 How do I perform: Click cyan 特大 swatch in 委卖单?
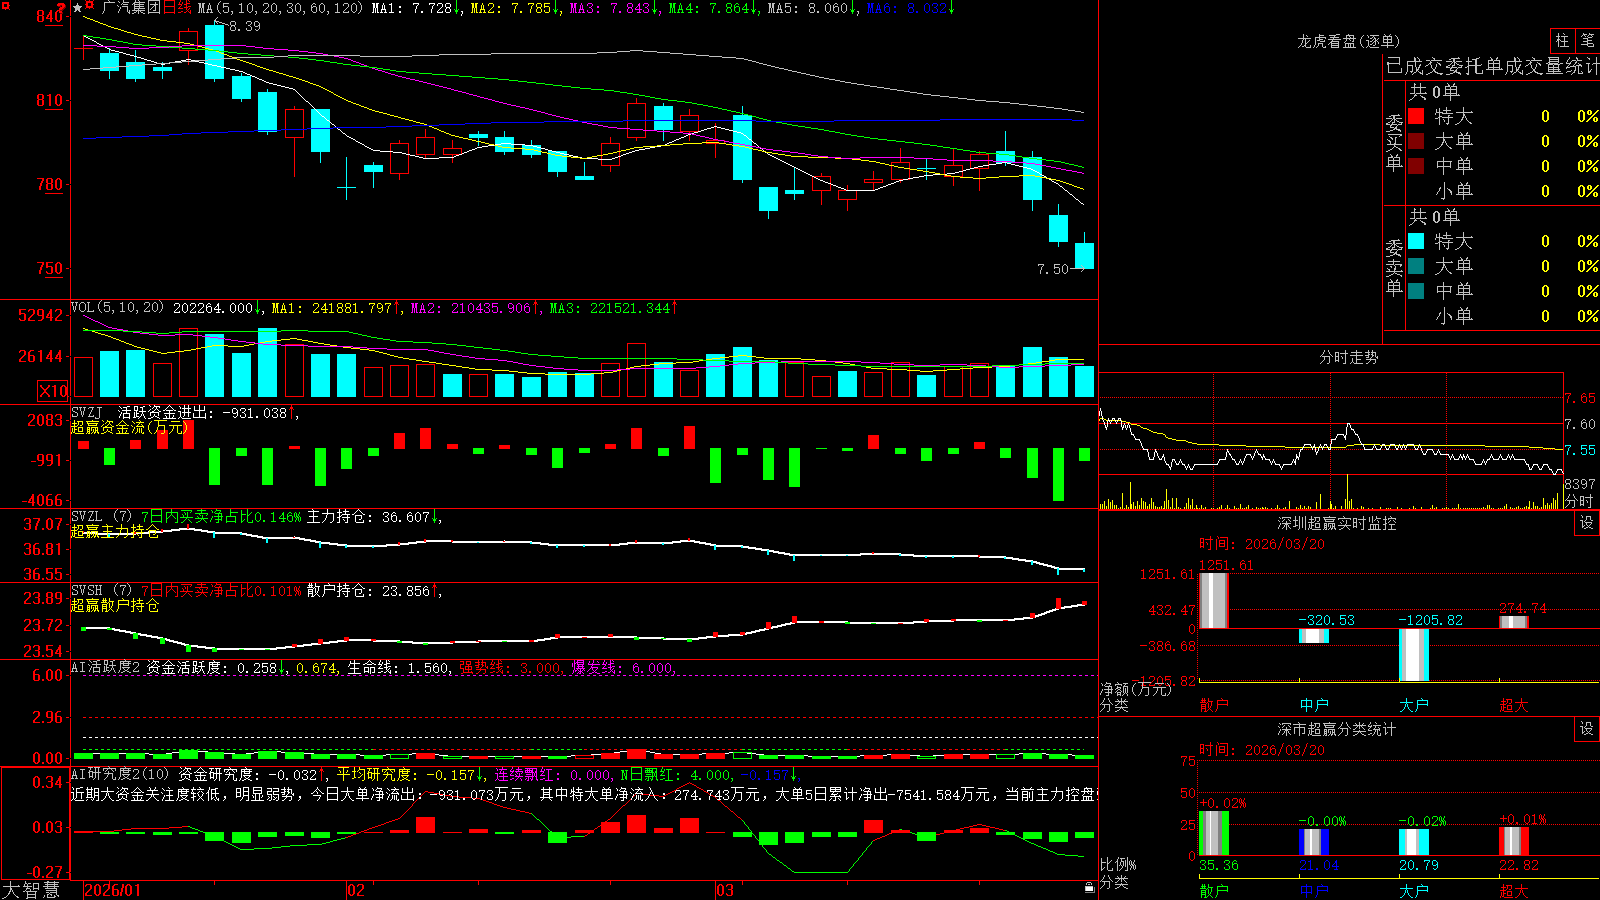point(1416,241)
